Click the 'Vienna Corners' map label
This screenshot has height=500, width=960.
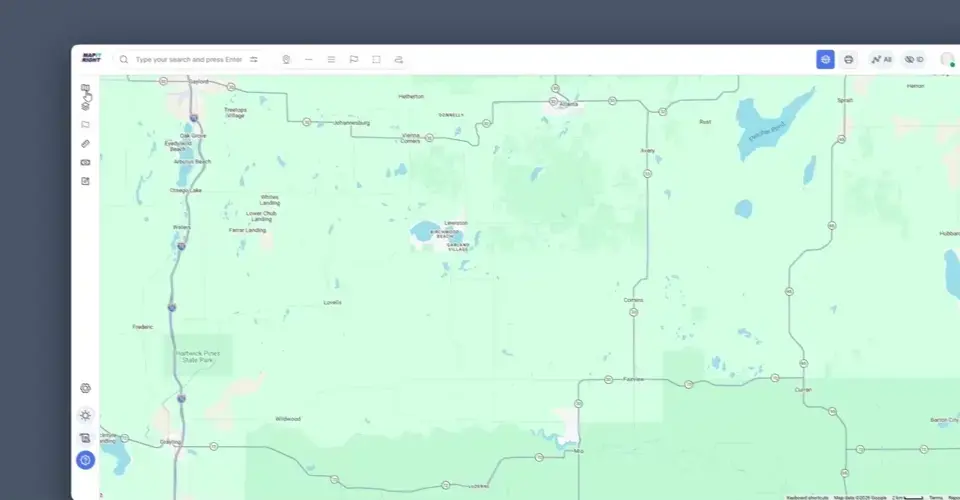tap(410, 138)
